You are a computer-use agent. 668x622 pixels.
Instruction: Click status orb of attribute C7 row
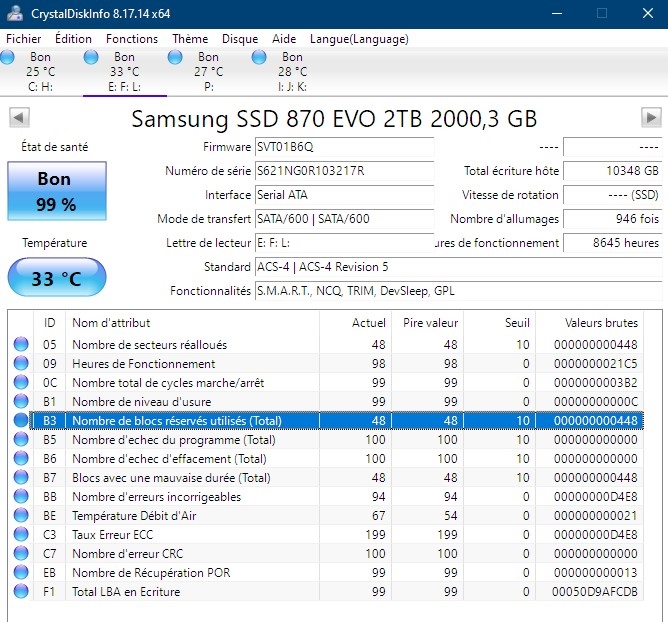click(x=21, y=553)
